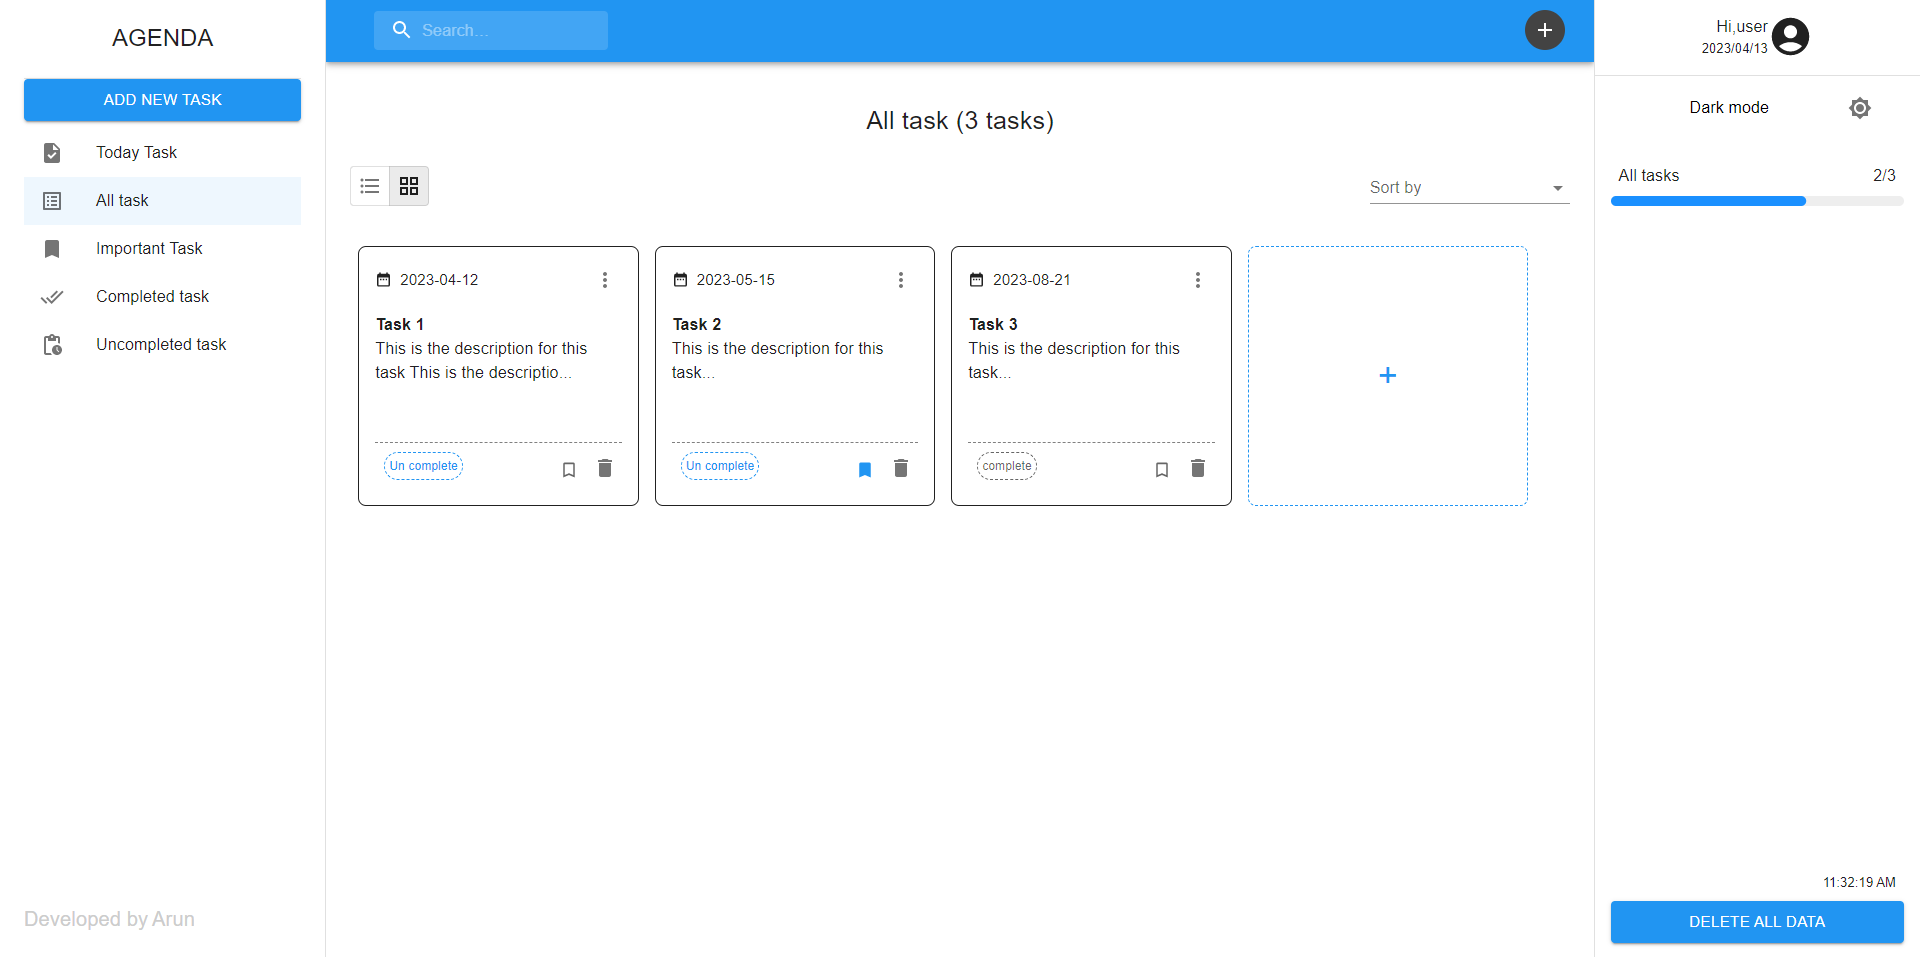Click the ADD NEW TASK button
The width and height of the screenshot is (1920, 957).
(162, 100)
